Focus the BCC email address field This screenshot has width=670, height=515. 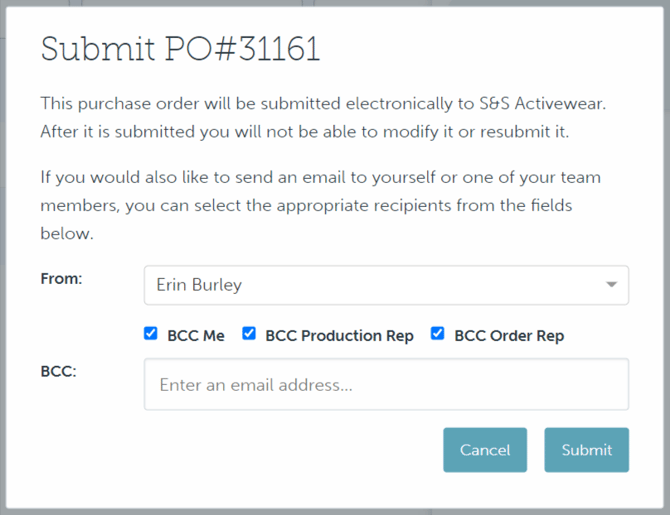(x=386, y=384)
